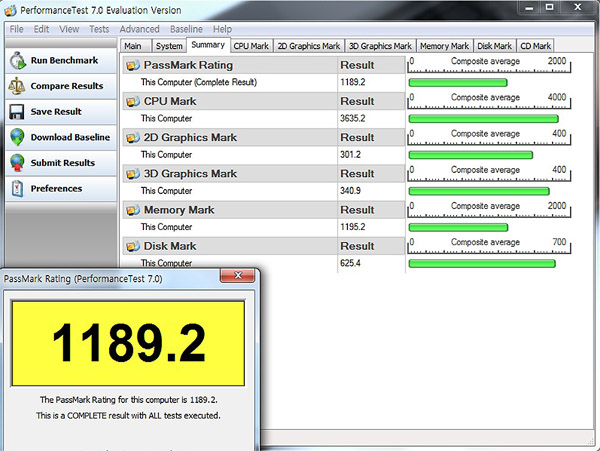Switch to the System tab

pos(169,46)
